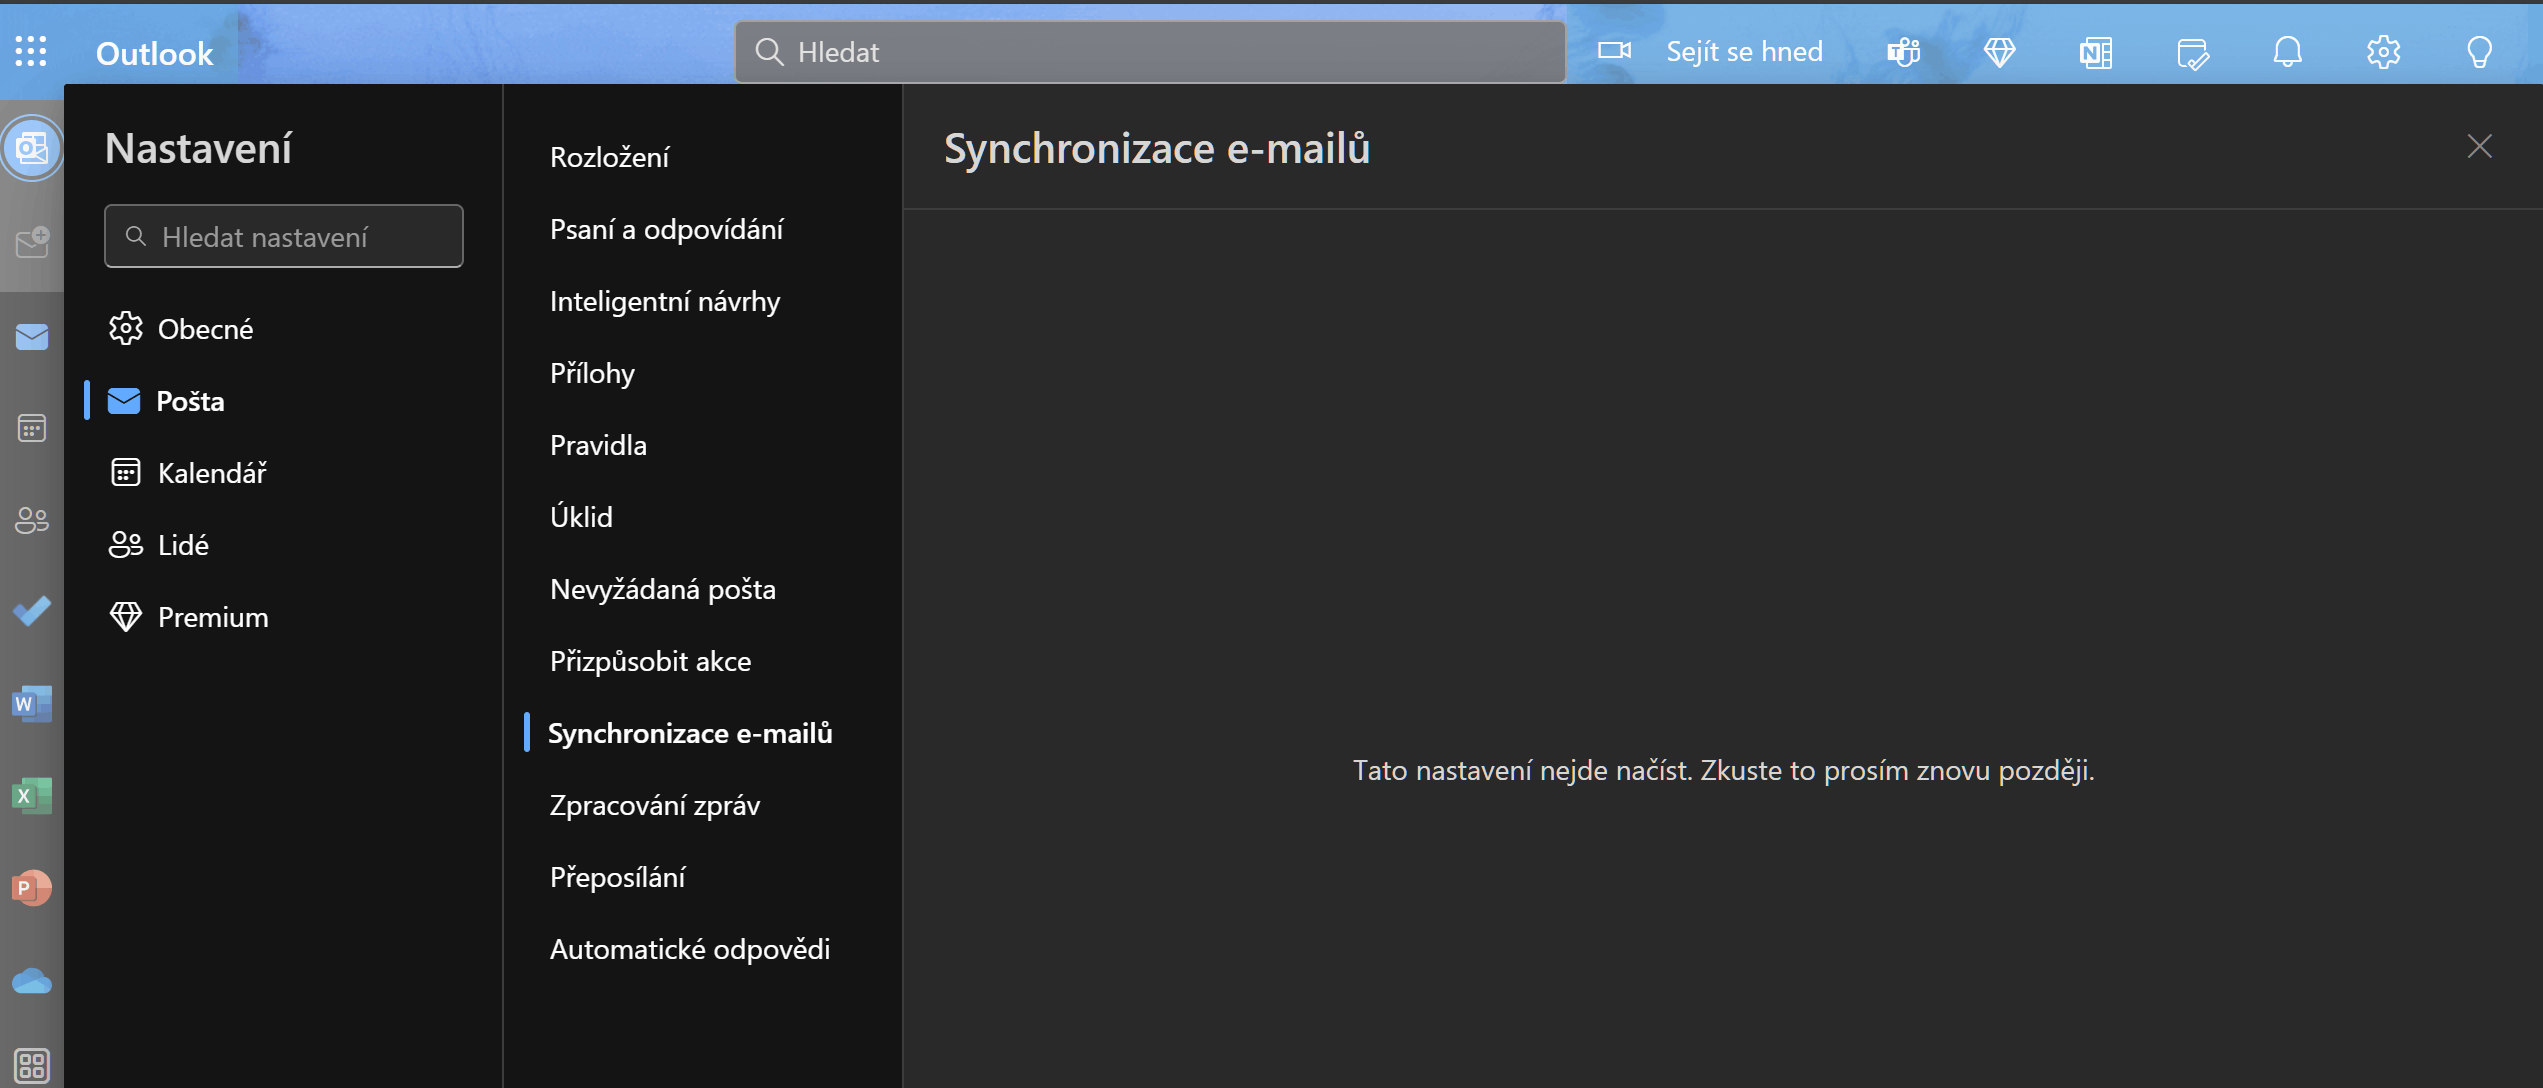2543x1088 pixels.
Task: Open Word from the left app rail
Action: point(31,703)
